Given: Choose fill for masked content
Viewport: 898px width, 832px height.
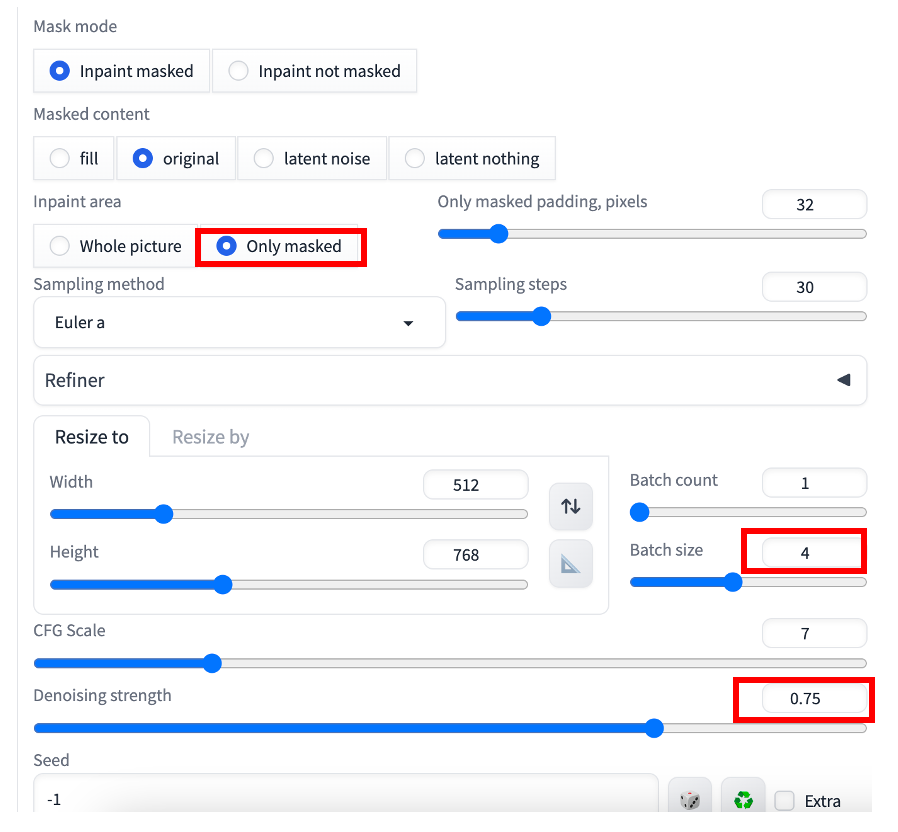Looking at the screenshot, I should pyautogui.click(x=74, y=158).
